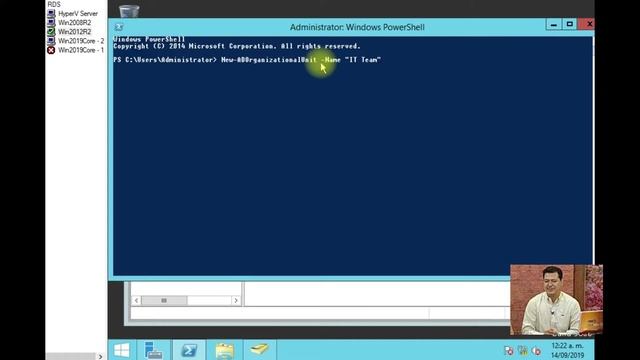
Task: Open the RDS group in the tree
Action: [x=54, y=4]
